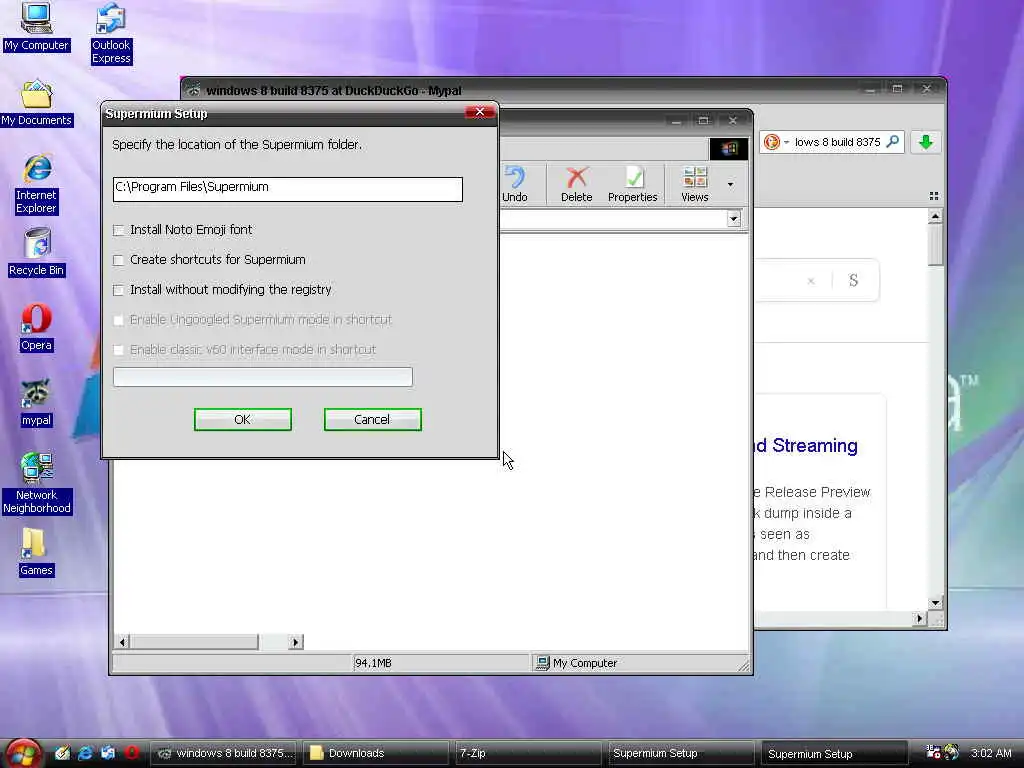Click the Views toolbar icon
The width and height of the screenshot is (1024, 768).
694,184
